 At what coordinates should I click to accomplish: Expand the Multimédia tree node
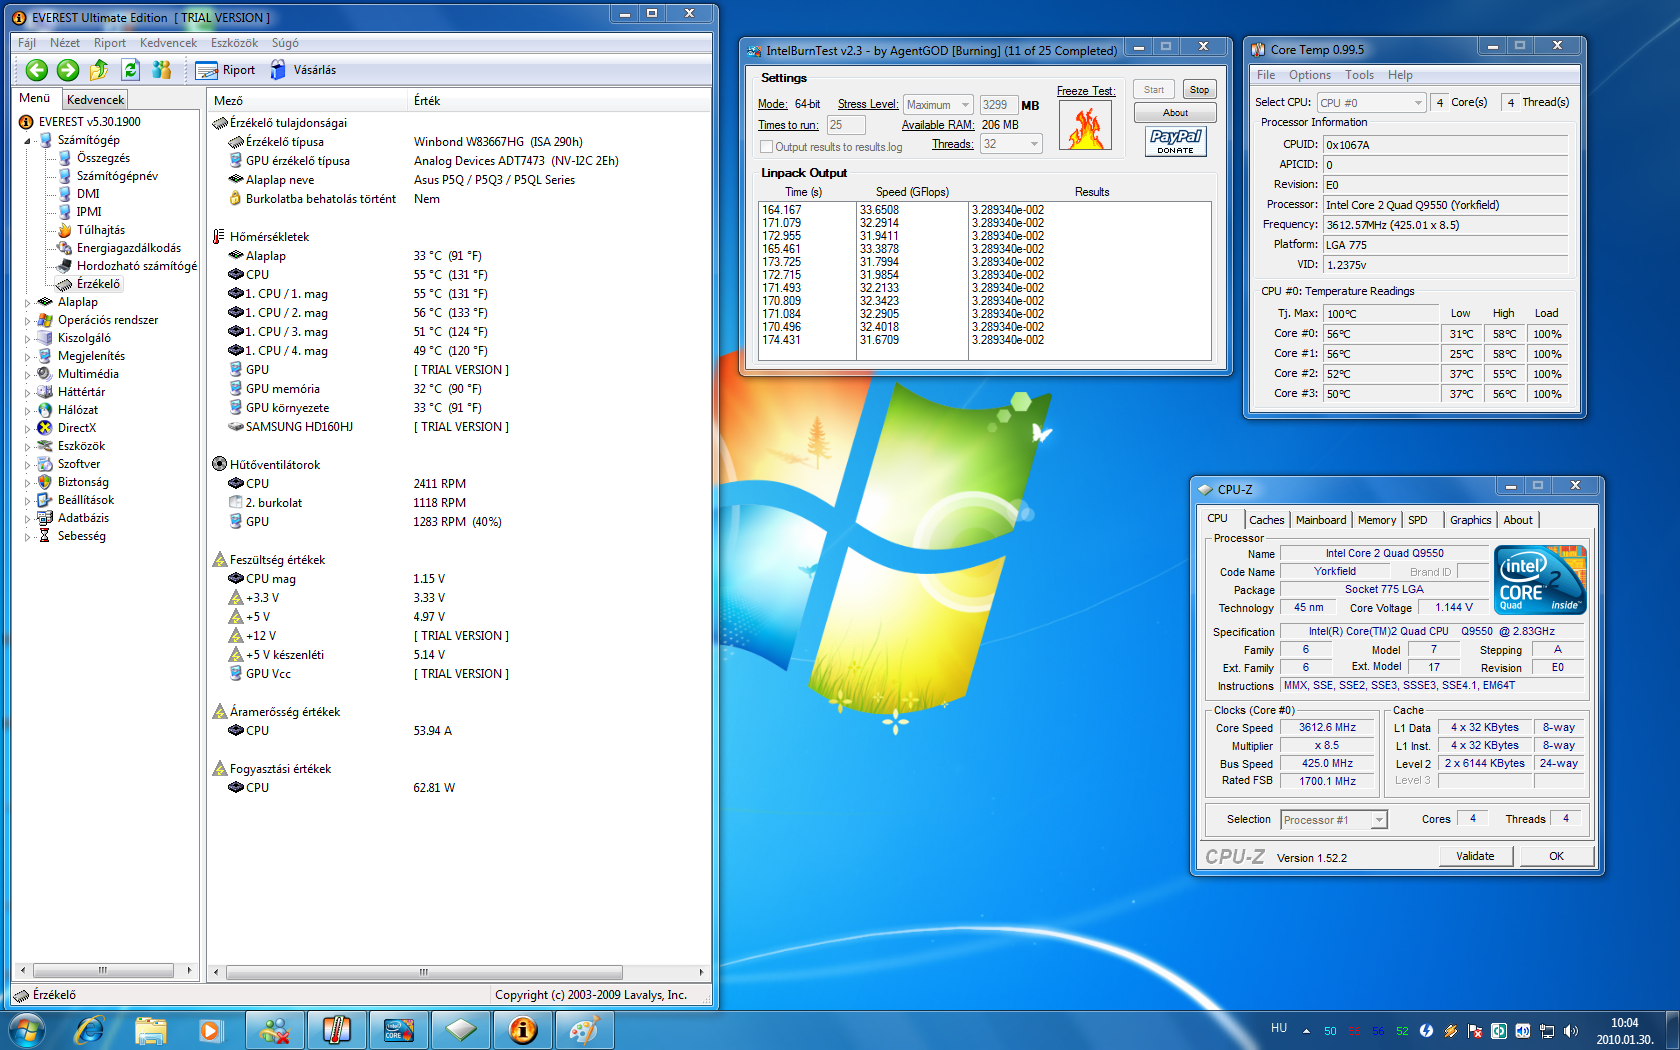coord(28,375)
